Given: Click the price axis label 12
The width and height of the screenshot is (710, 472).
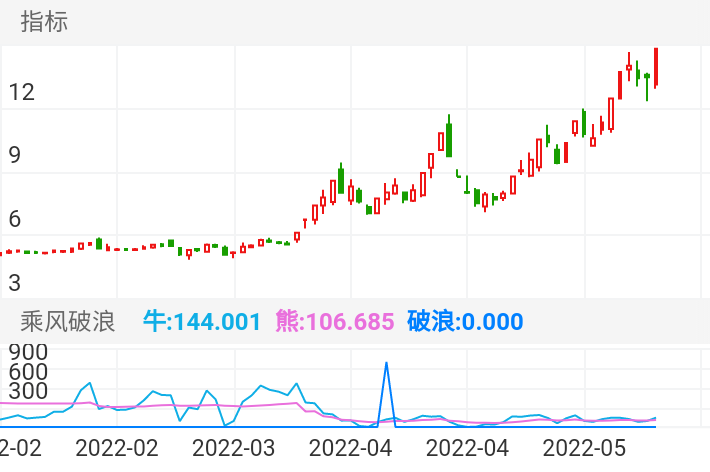Looking at the screenshot, I should tap(21, 92).
